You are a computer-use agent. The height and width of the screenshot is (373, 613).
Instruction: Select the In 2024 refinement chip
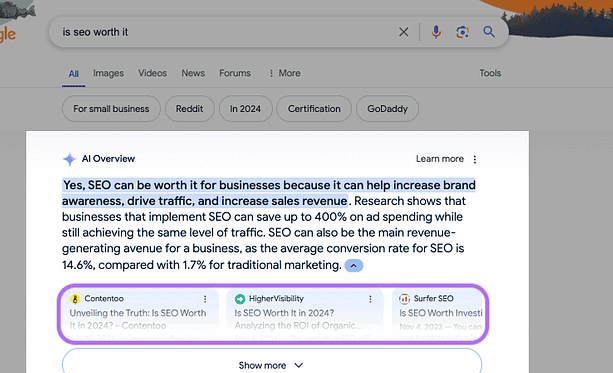[x=246, y=109]
